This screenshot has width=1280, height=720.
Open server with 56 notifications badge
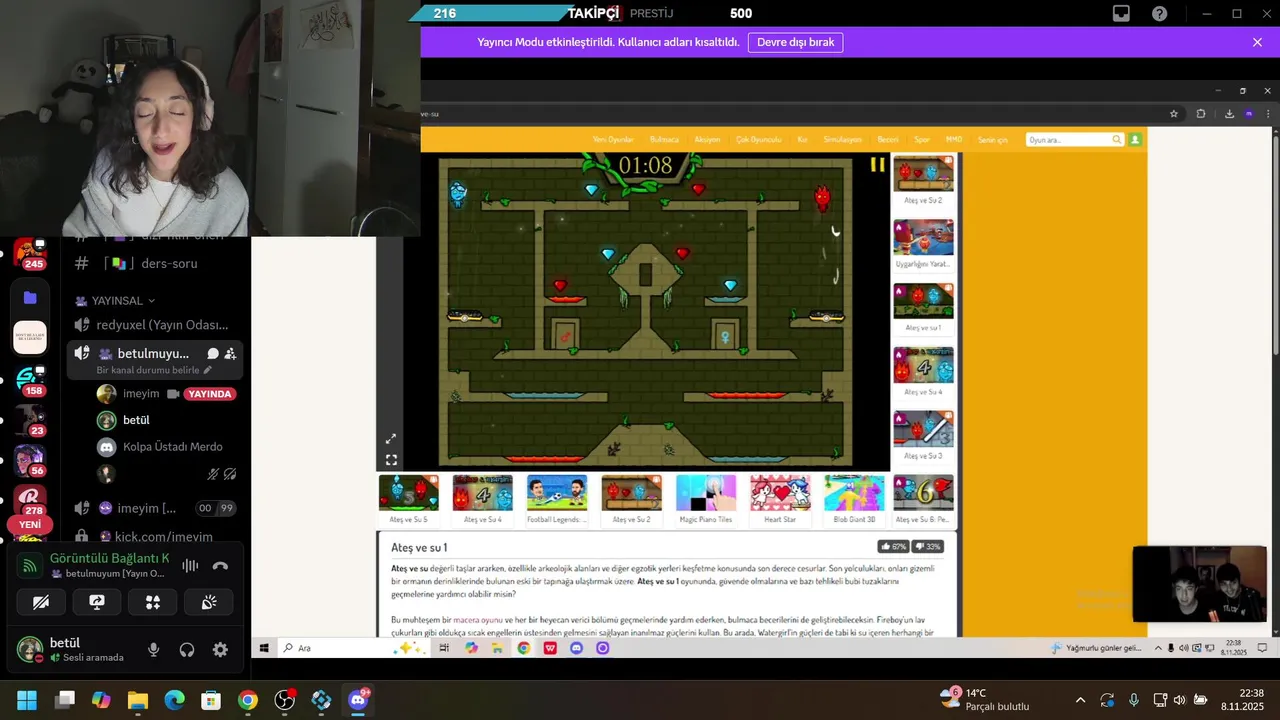pos(30,459)
